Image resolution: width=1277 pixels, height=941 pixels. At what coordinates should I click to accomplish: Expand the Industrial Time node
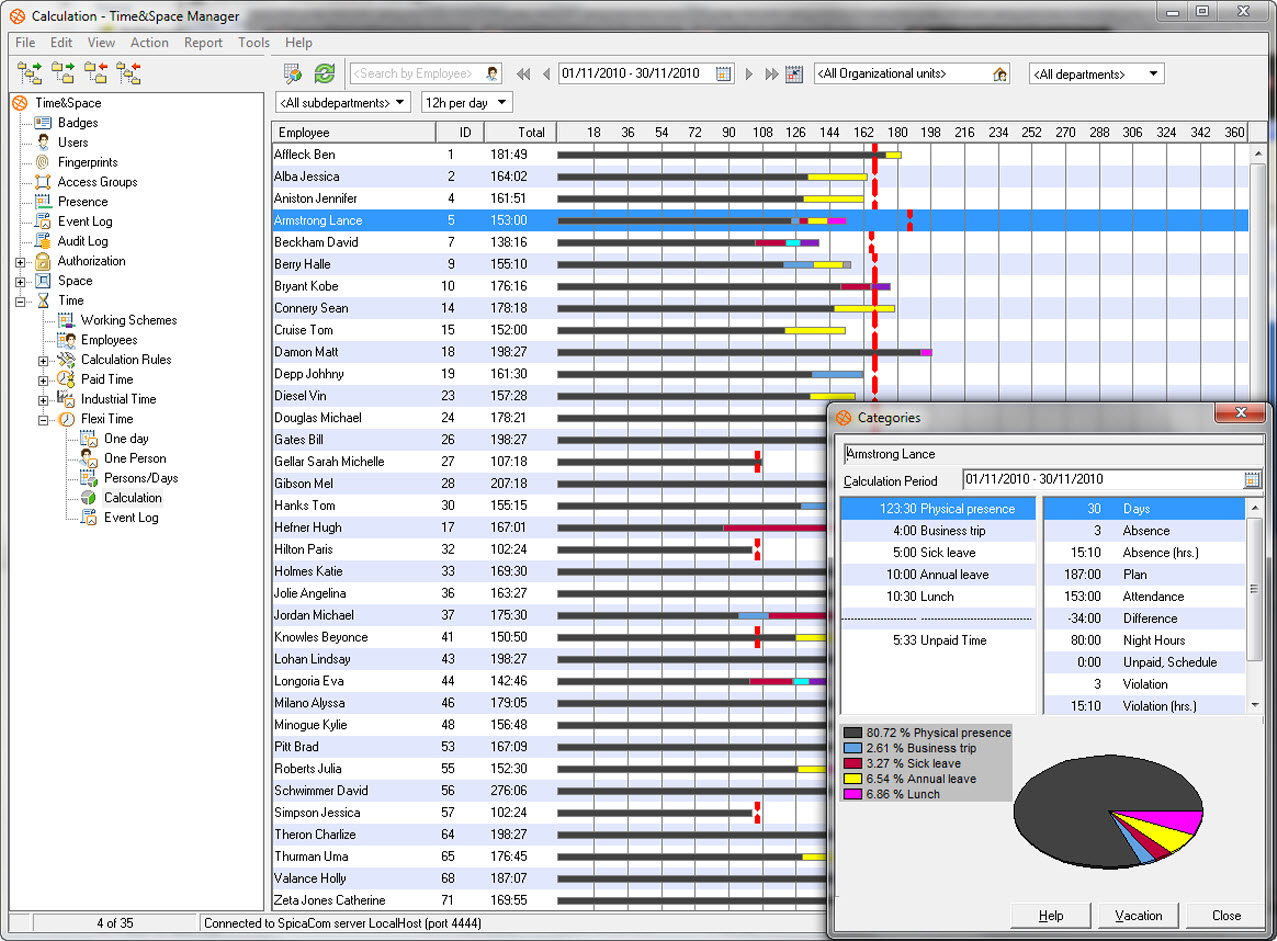(43, 400)
